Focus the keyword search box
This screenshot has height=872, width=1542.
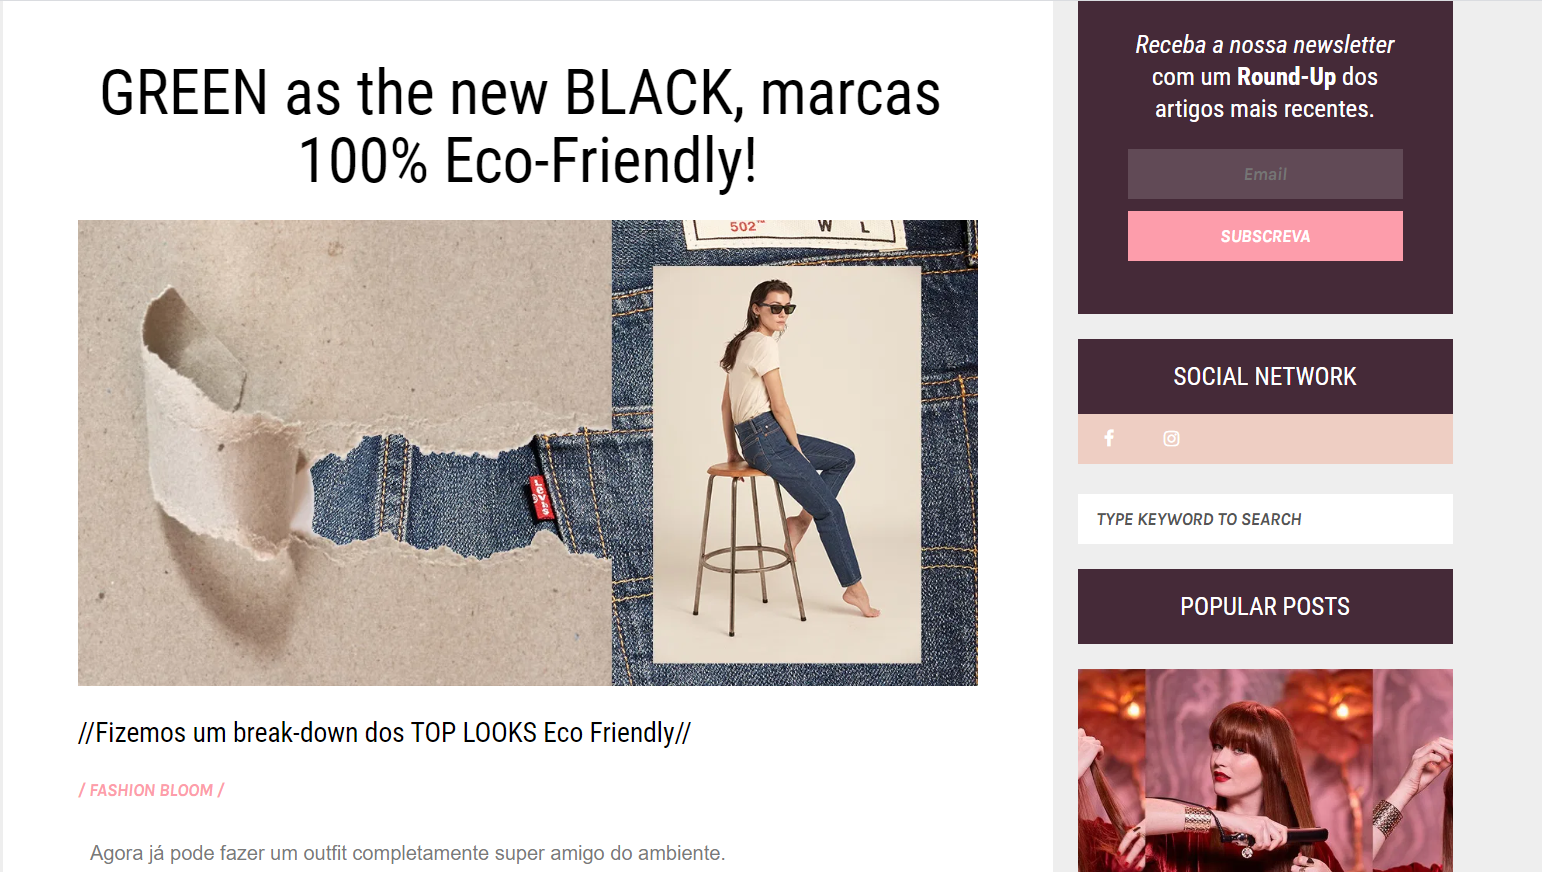tap(1265, 519)
